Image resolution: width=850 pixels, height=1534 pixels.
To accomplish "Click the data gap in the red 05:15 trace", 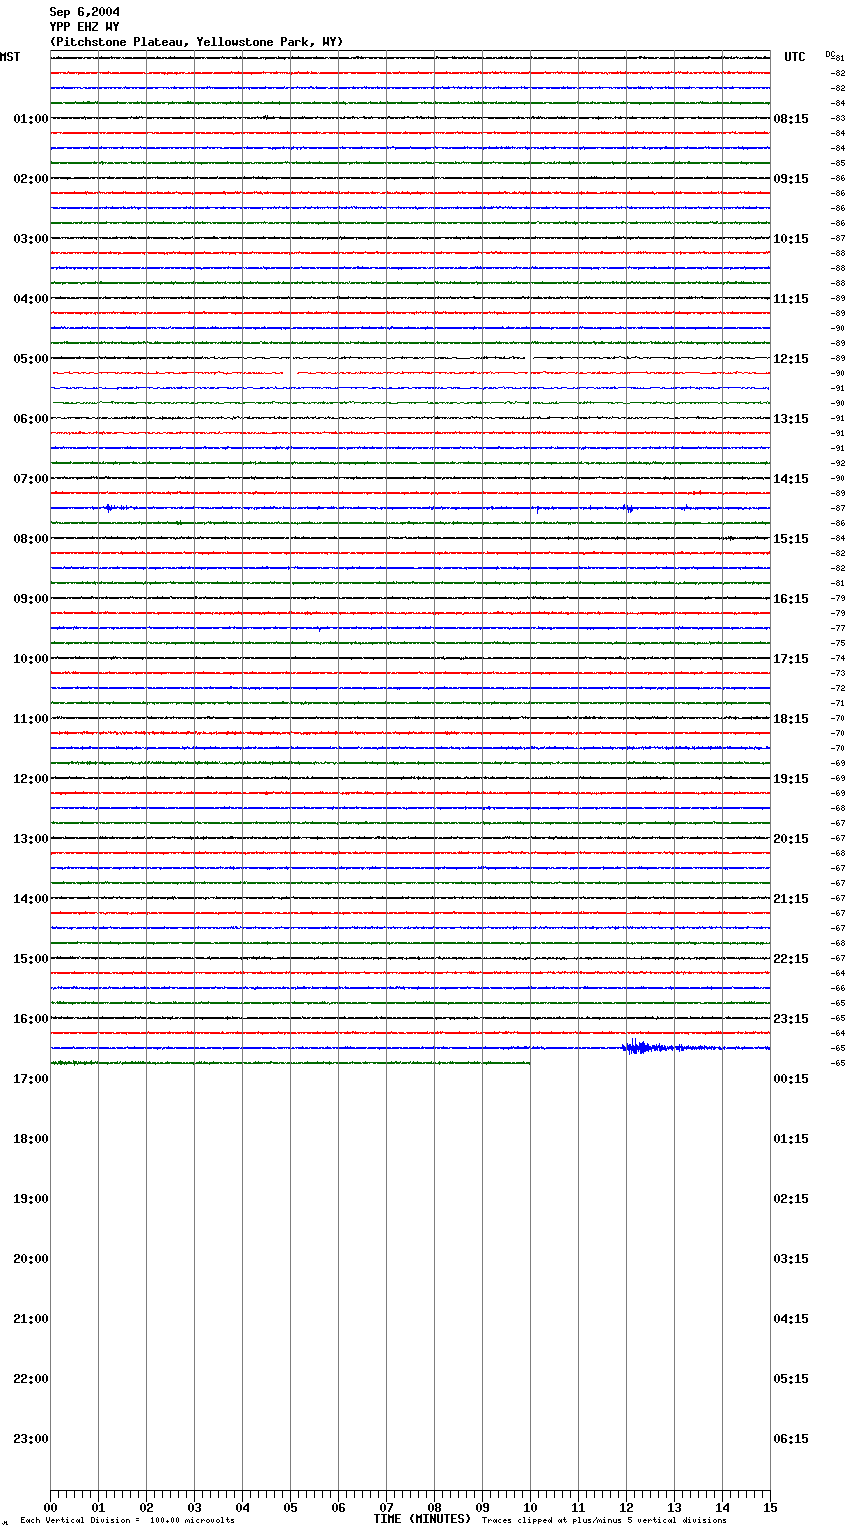I will click(290, 373).
